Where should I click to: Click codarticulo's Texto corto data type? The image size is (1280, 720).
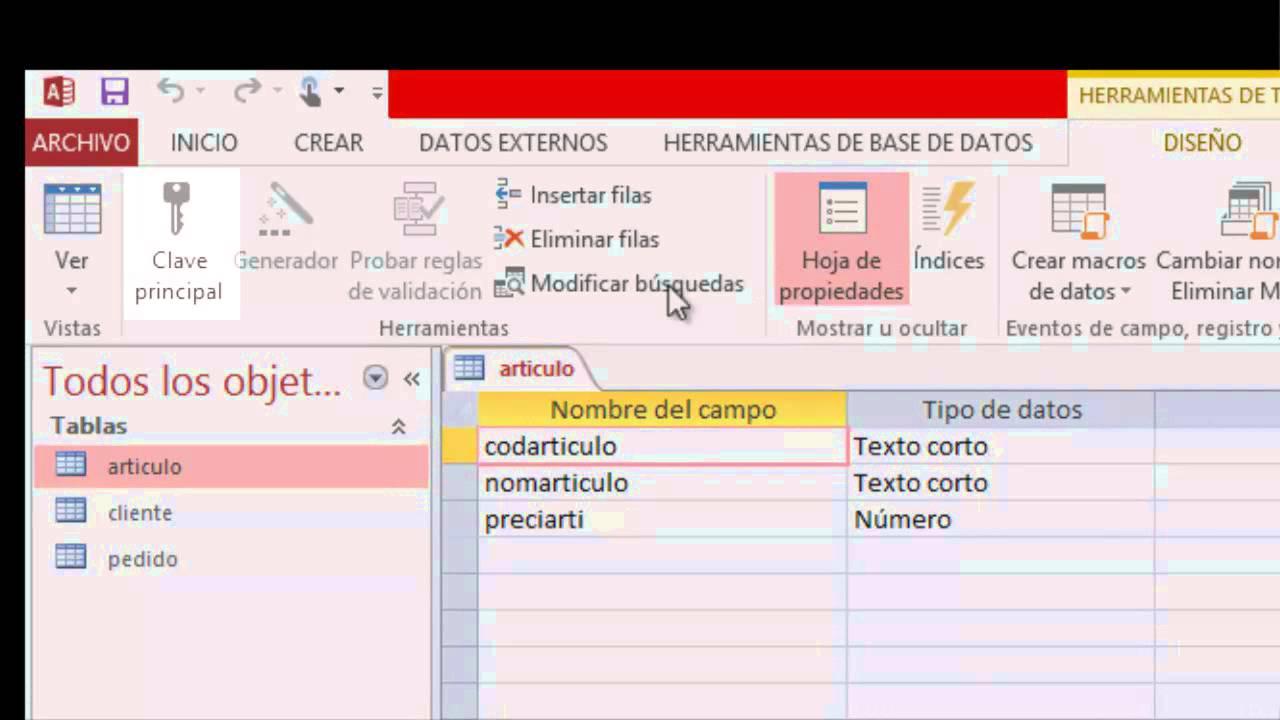point(1001,446)
